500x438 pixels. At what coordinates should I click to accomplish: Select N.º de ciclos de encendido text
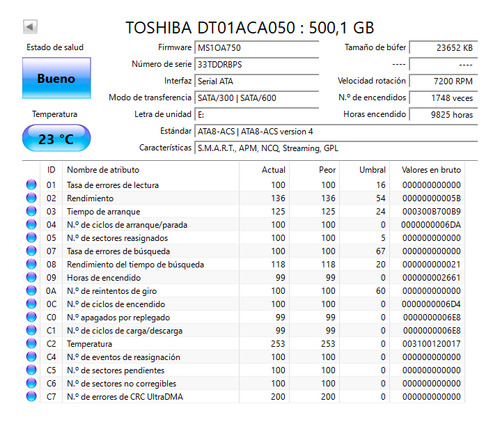point(116,304)
